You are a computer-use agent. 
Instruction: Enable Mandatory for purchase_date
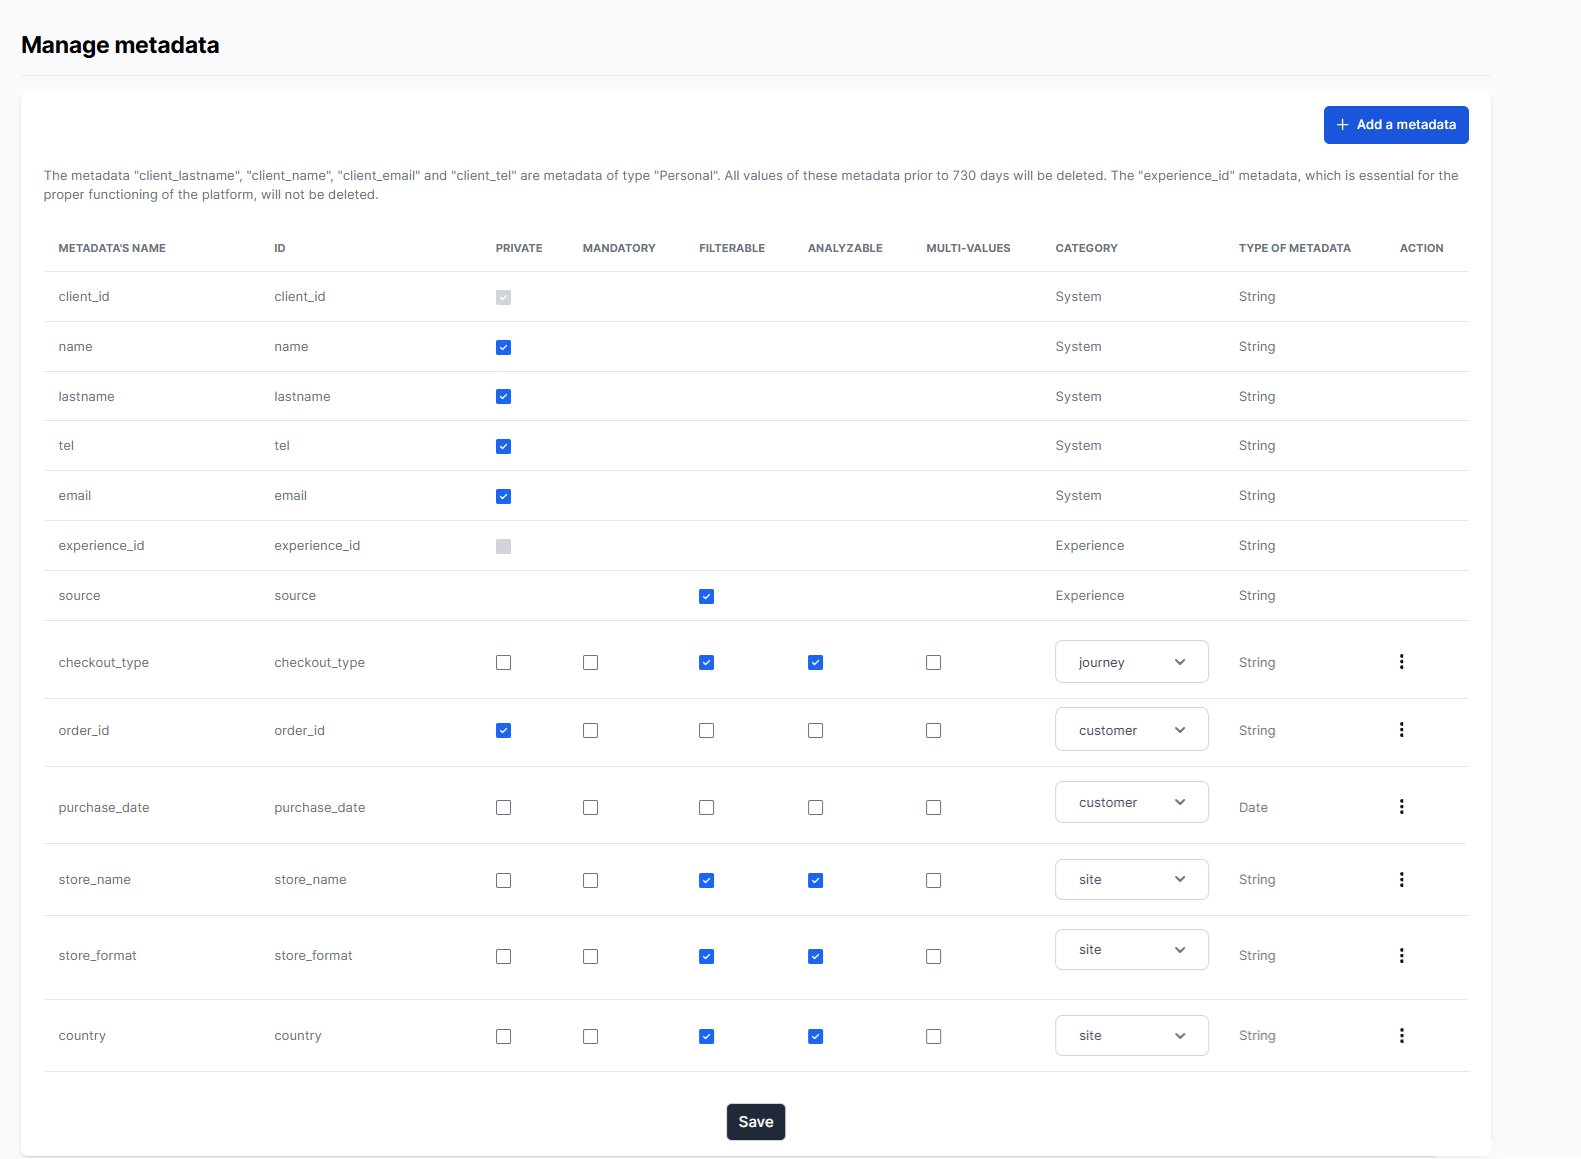tap(590, 808)
